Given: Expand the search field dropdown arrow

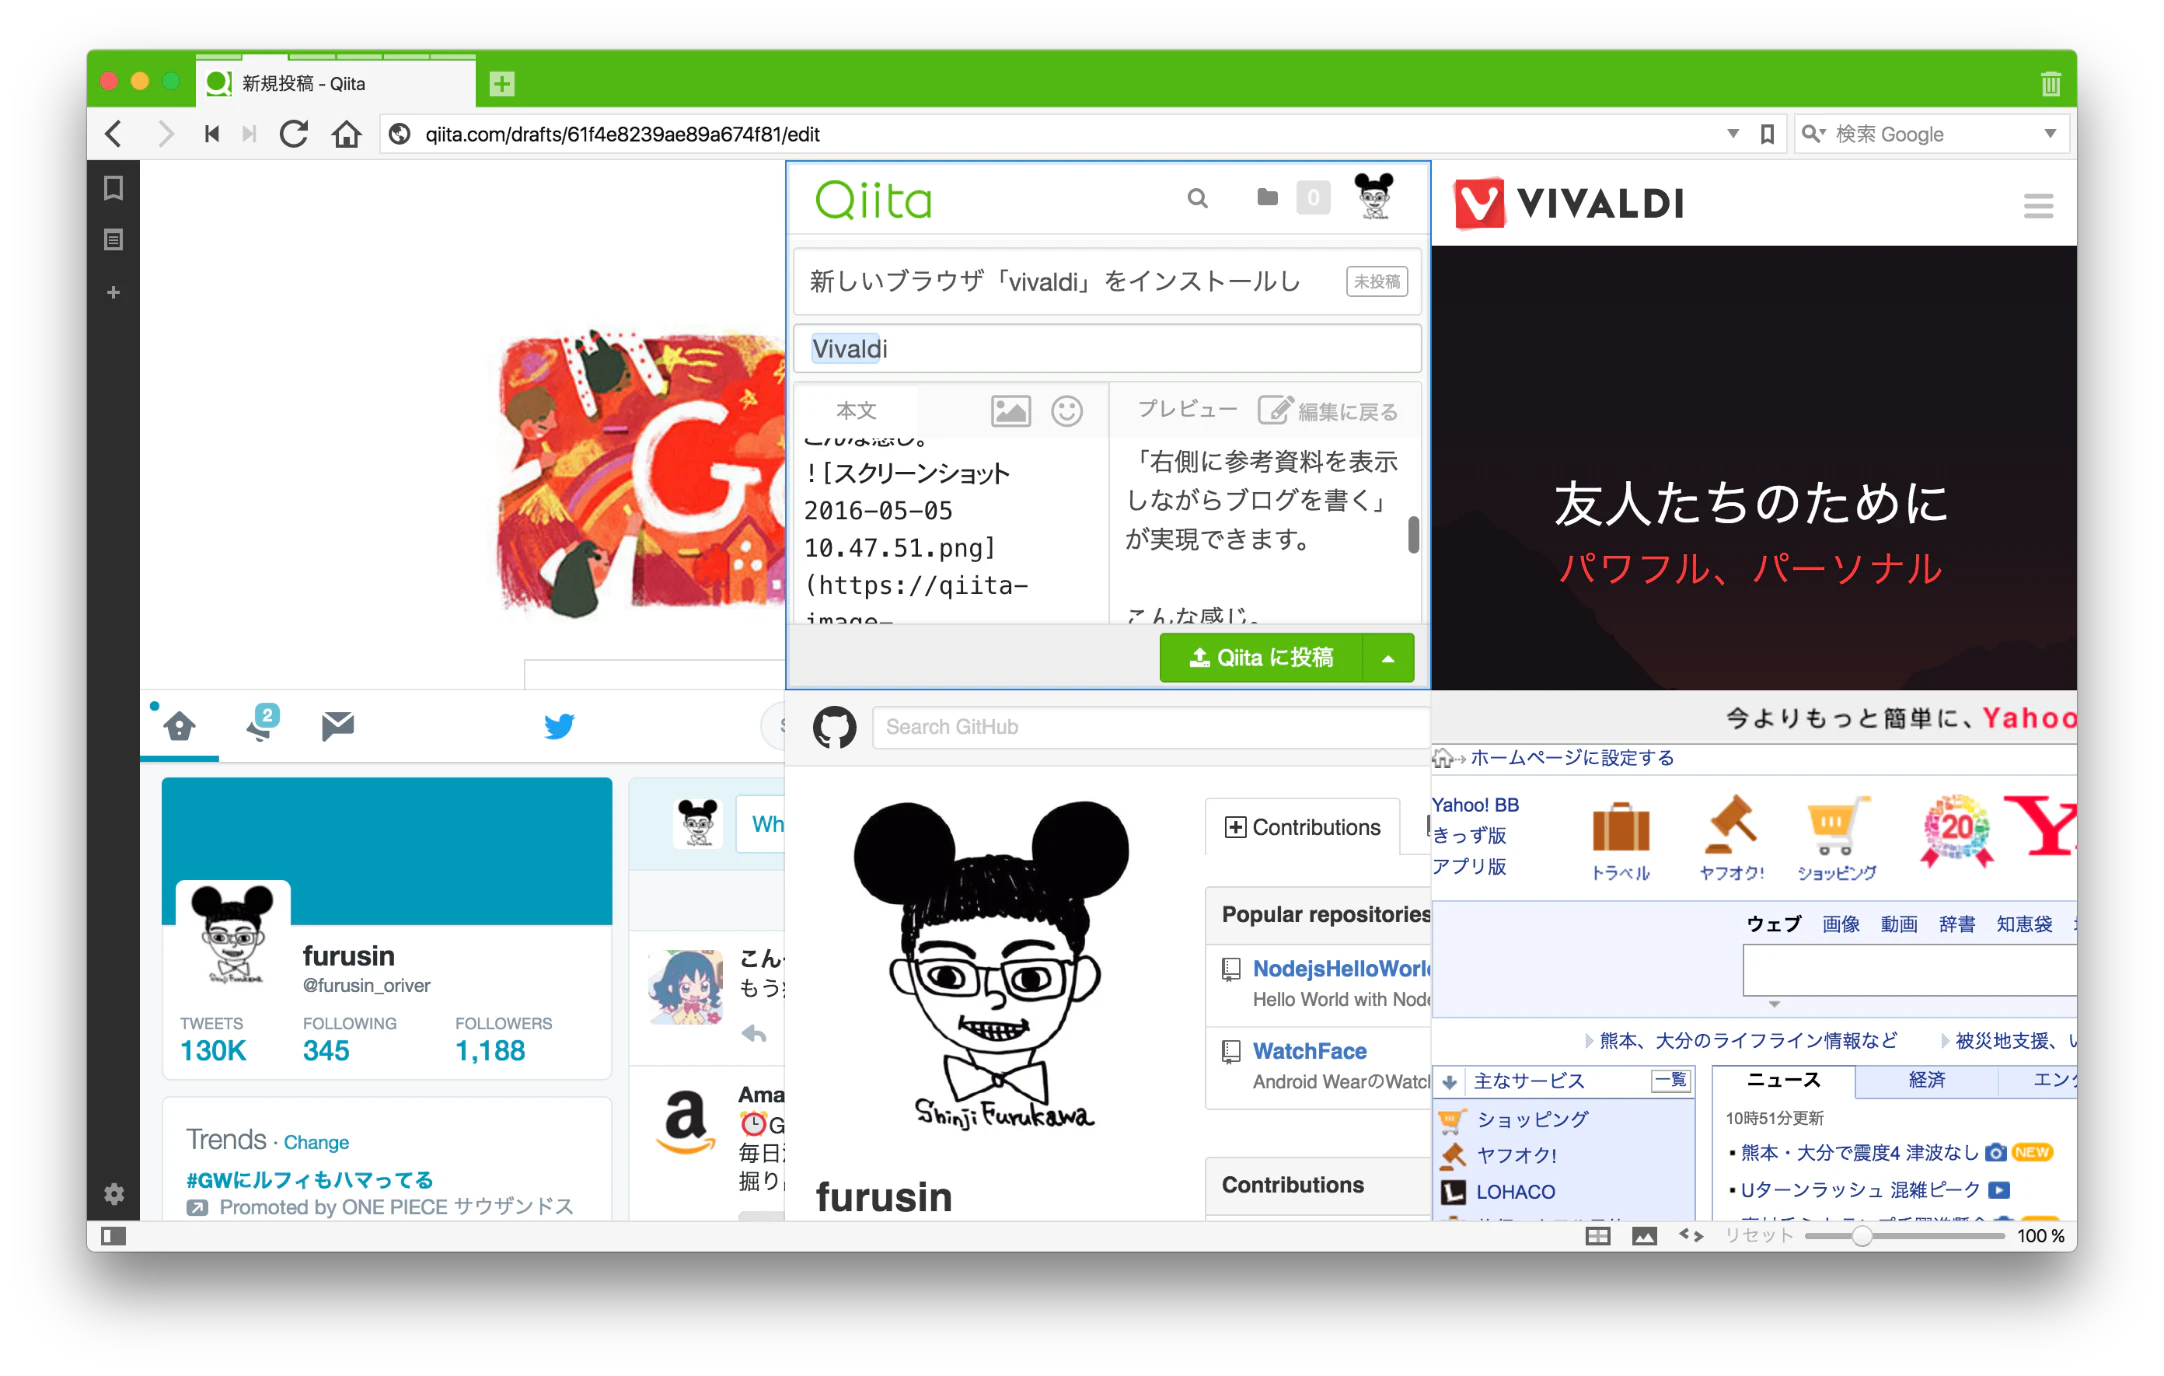Looking at the screenshot, I should click(2050, 134).
